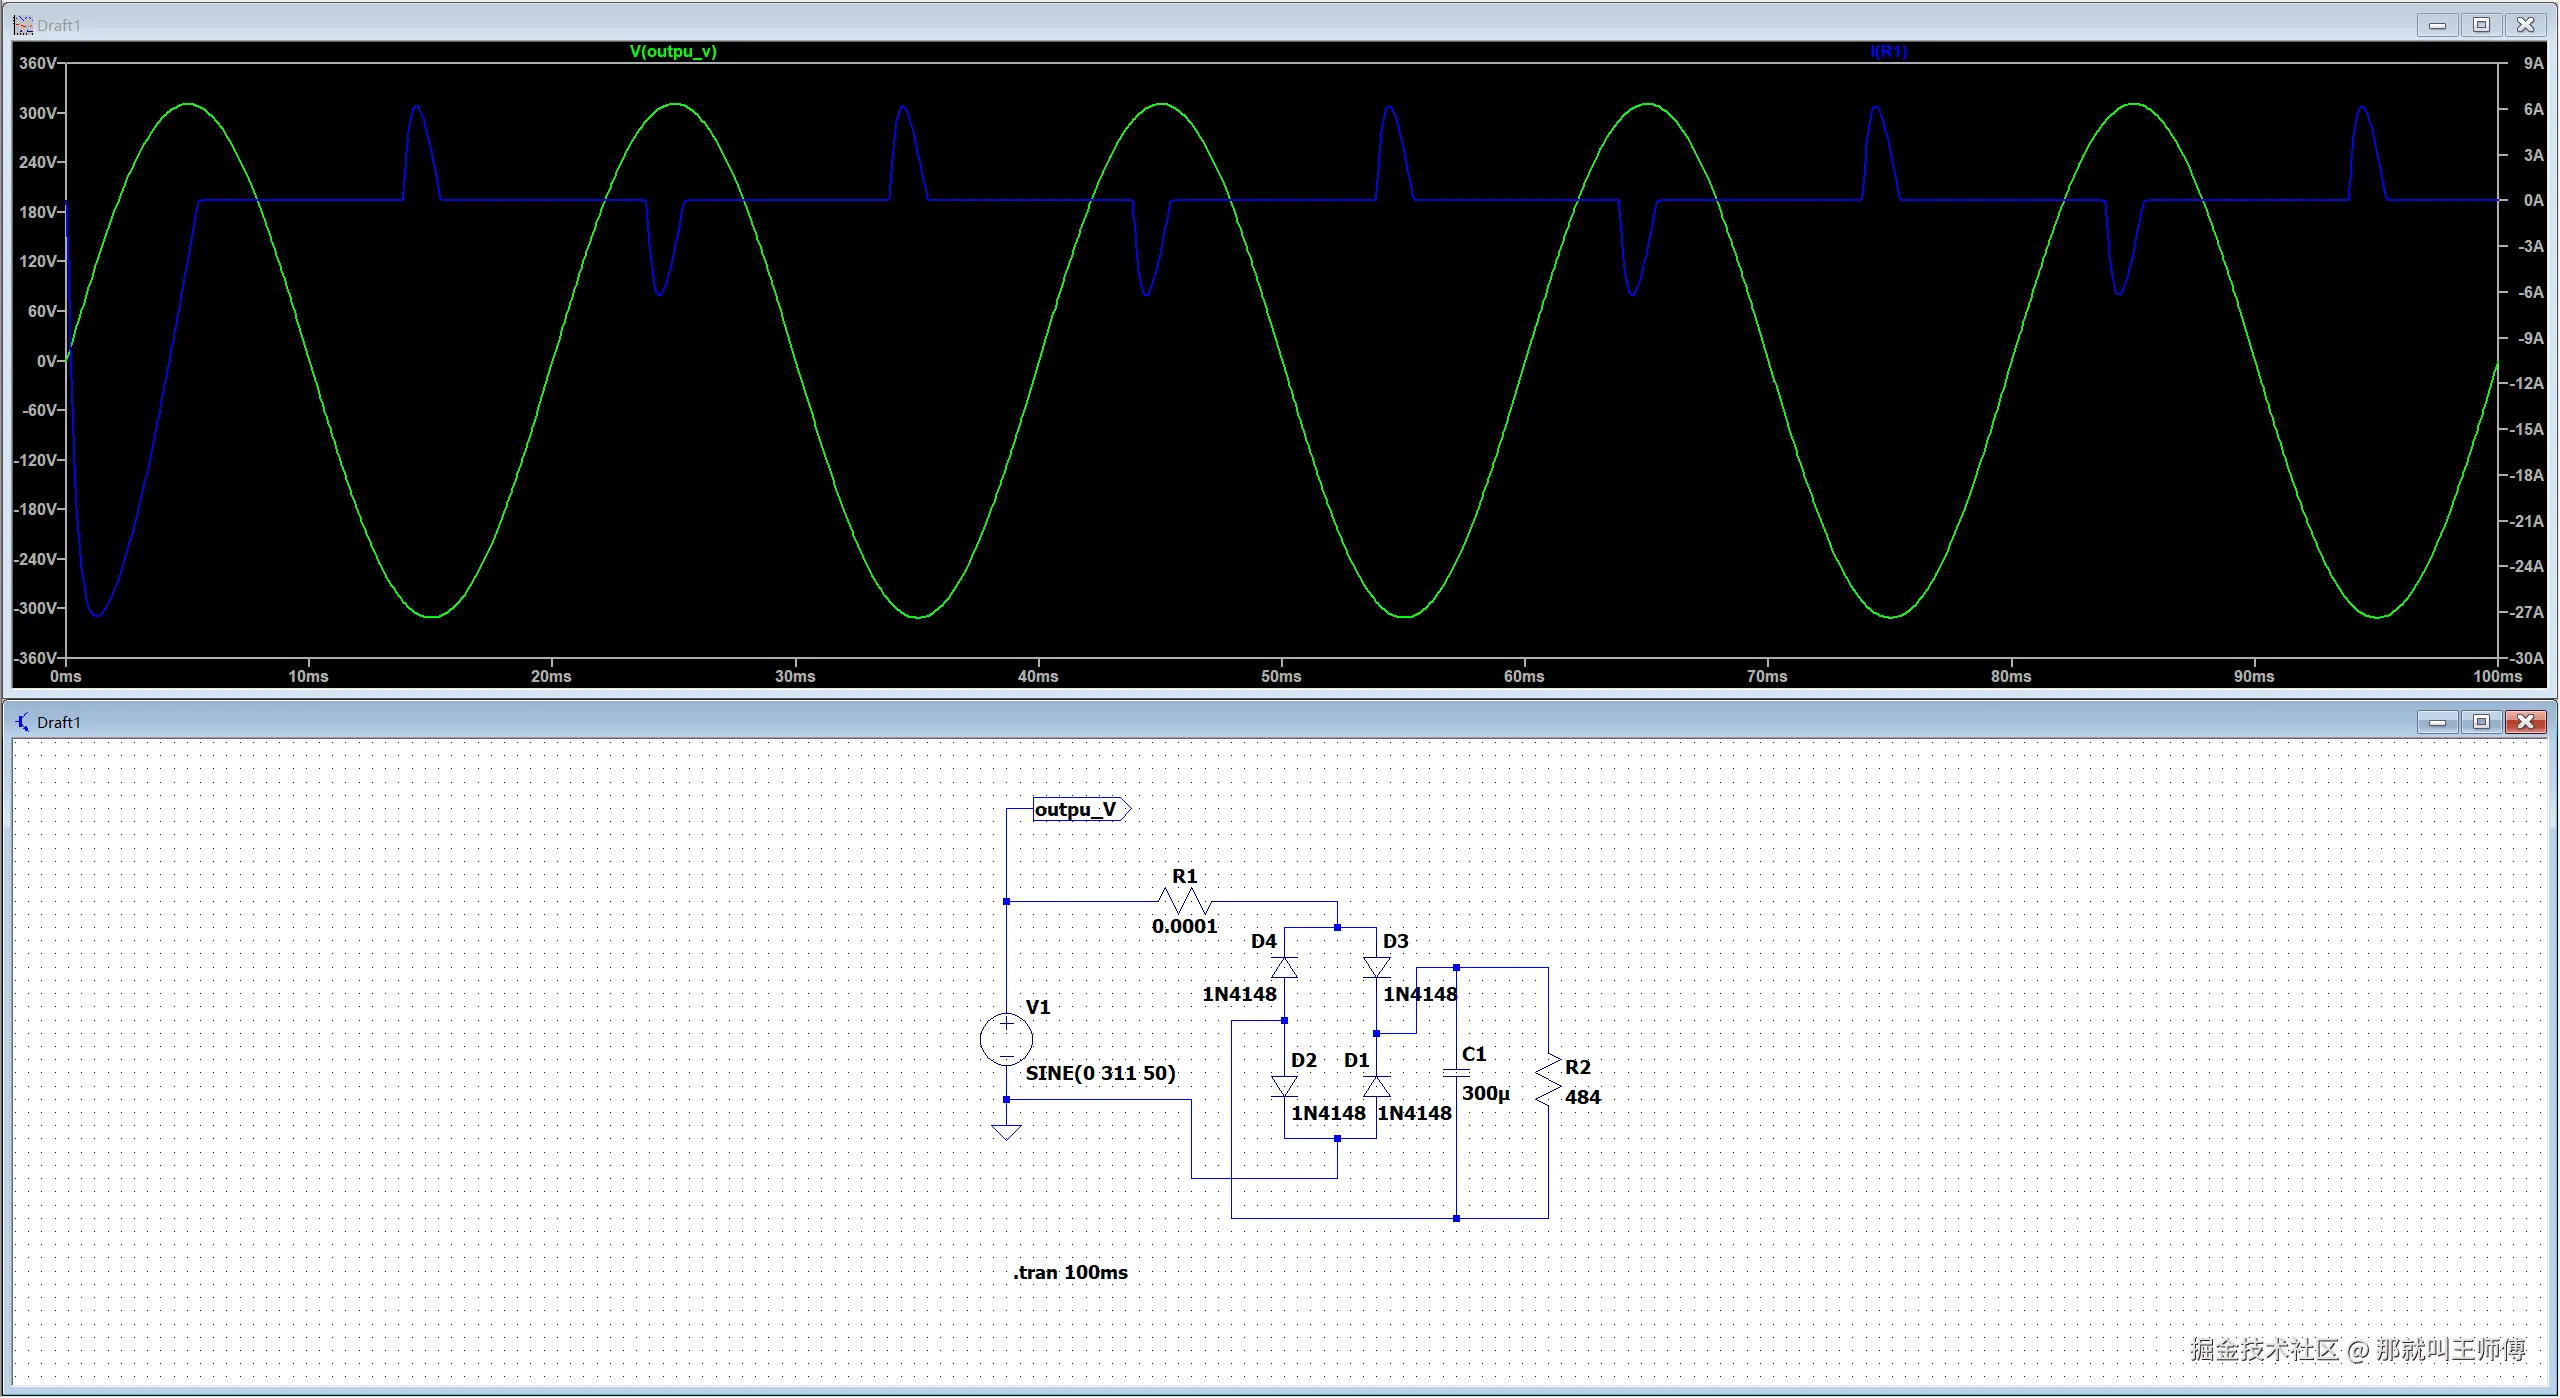Click the 20ms label on time axis
Image resolution: width=2560 pixels, height=1398 pixels.
pyautogui.click(x=551, y=677)
